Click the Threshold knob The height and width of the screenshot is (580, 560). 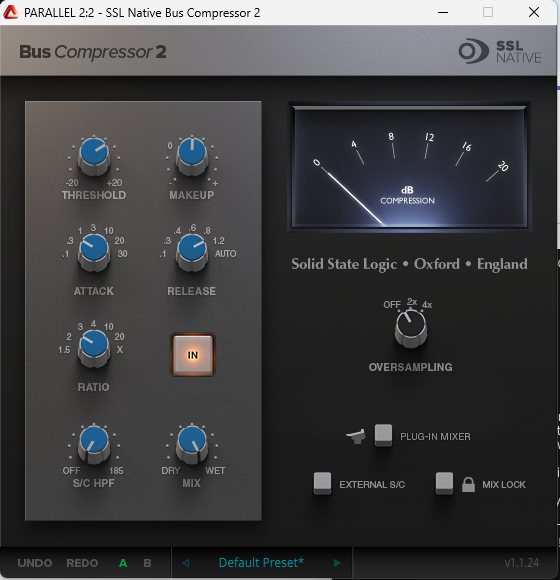point(94,156)
